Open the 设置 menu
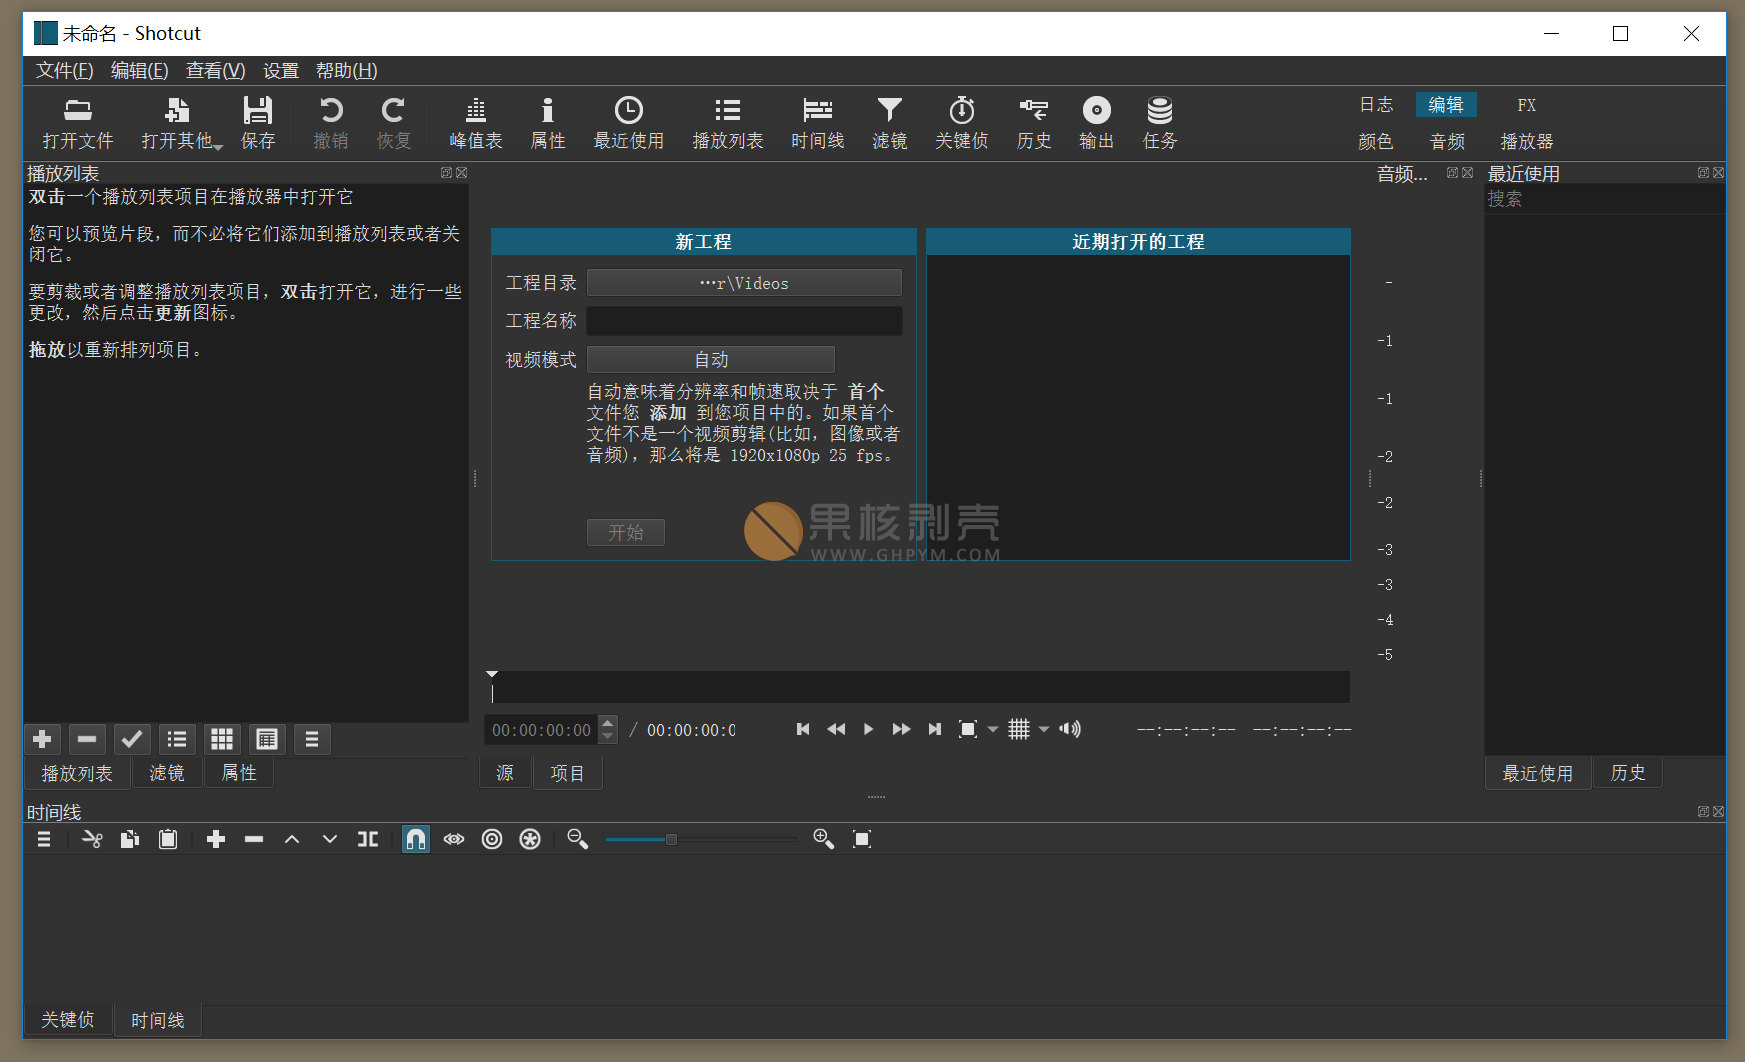Screen dimensions: 1745x1062 [279, 70]
